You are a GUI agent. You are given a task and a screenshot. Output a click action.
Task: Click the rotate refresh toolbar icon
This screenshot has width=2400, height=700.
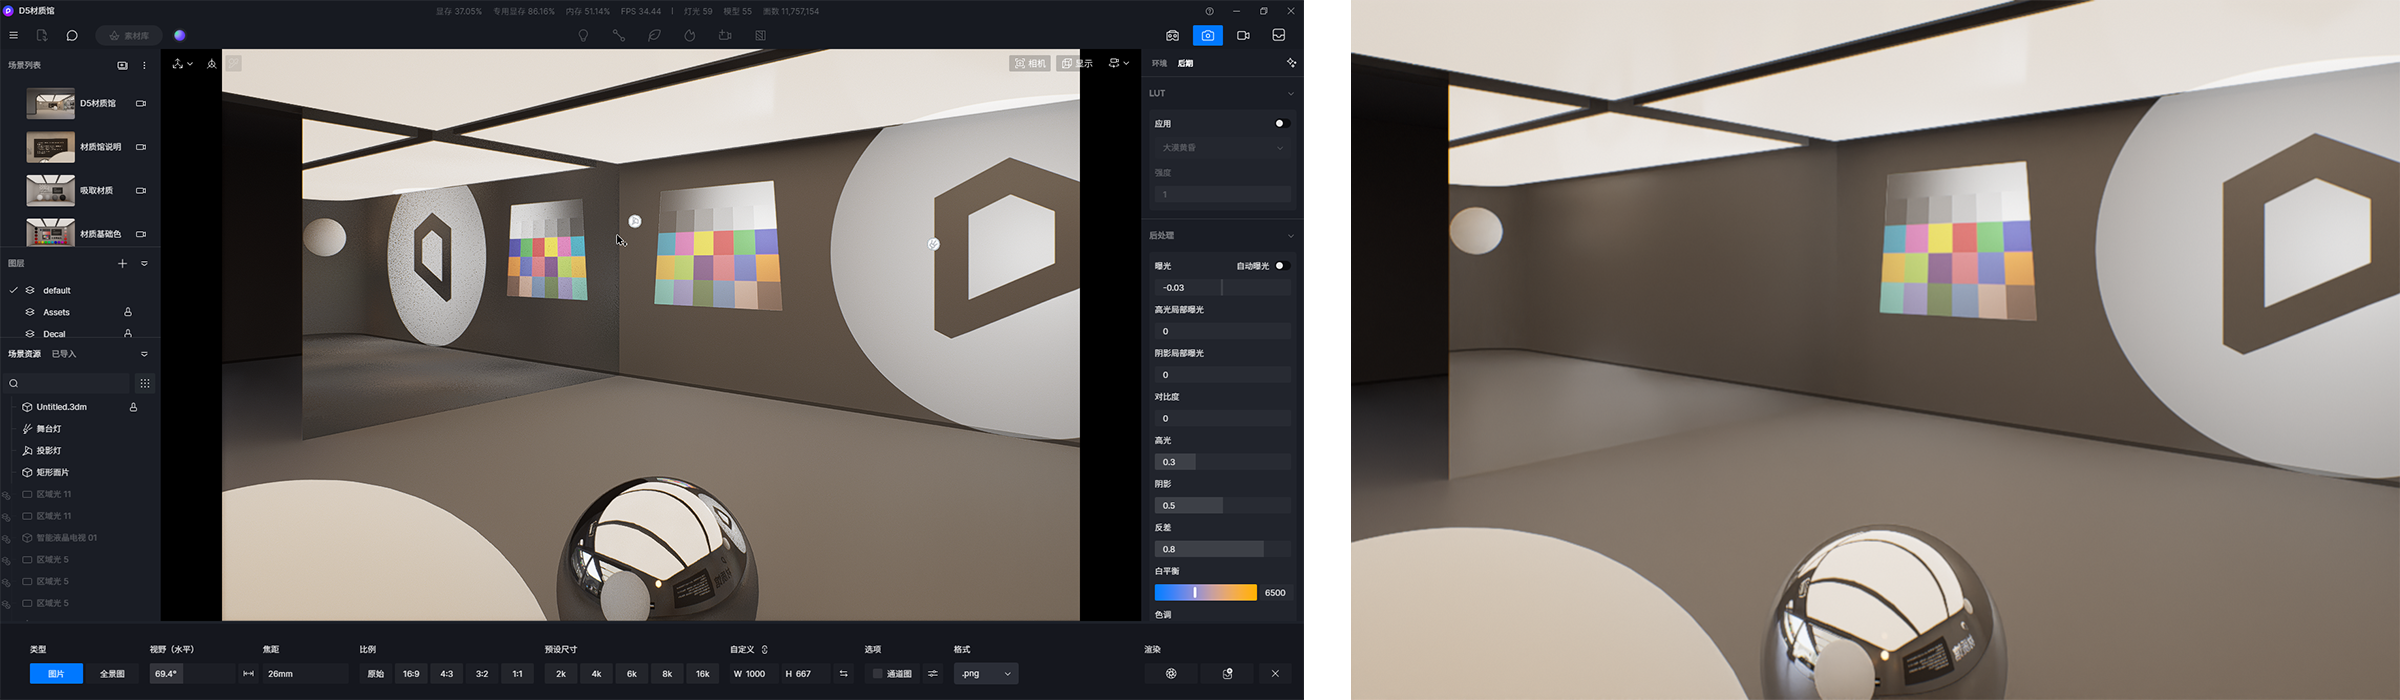click(690, 35)
